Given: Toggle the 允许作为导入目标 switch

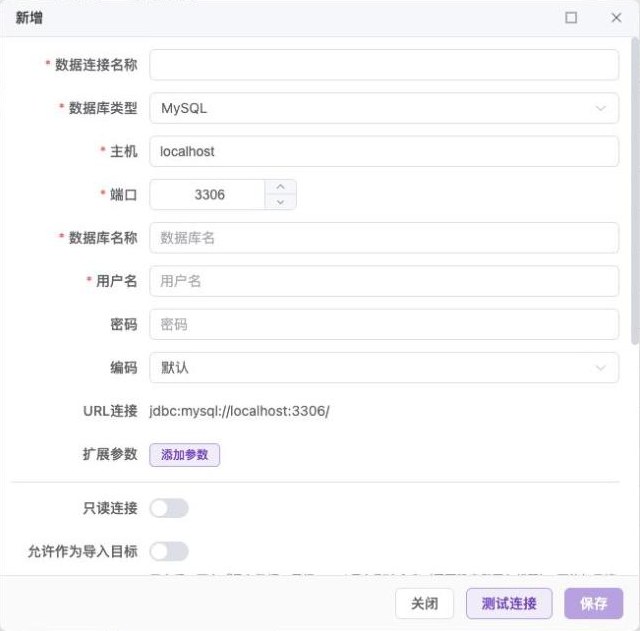Looking at the screenshot, I should point(169,551).
